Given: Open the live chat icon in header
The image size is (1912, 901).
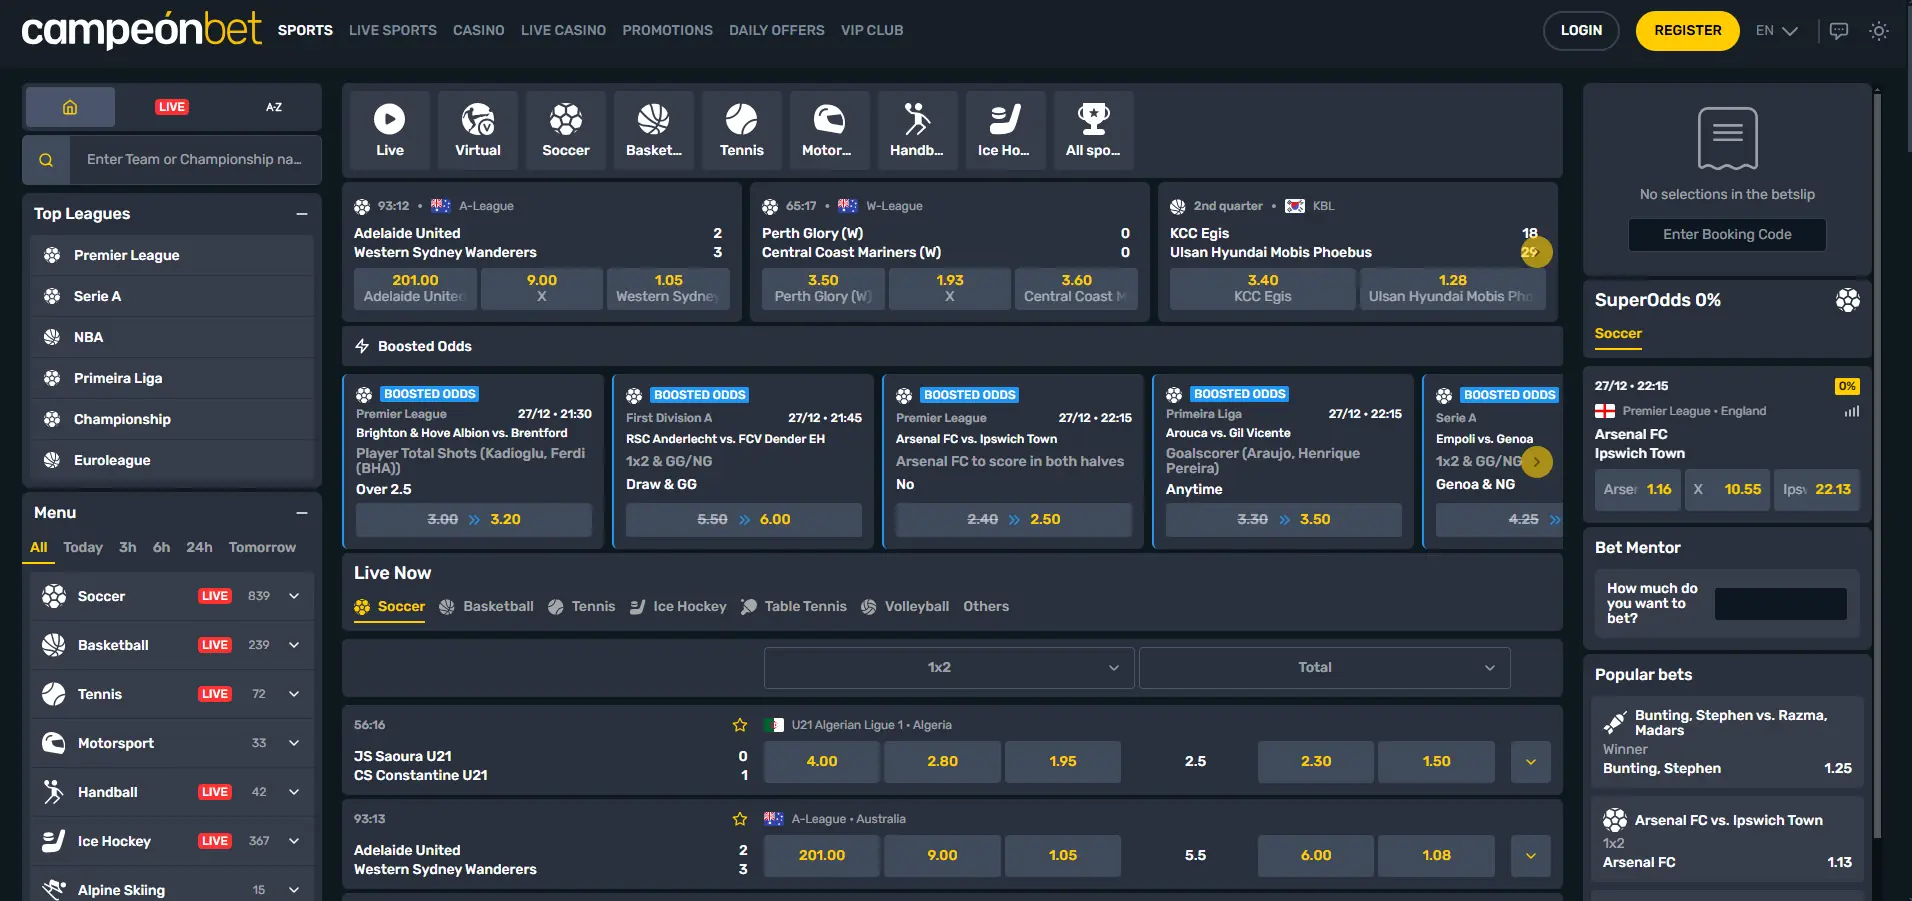Looking at the screenshot, I should [1838, 31].
